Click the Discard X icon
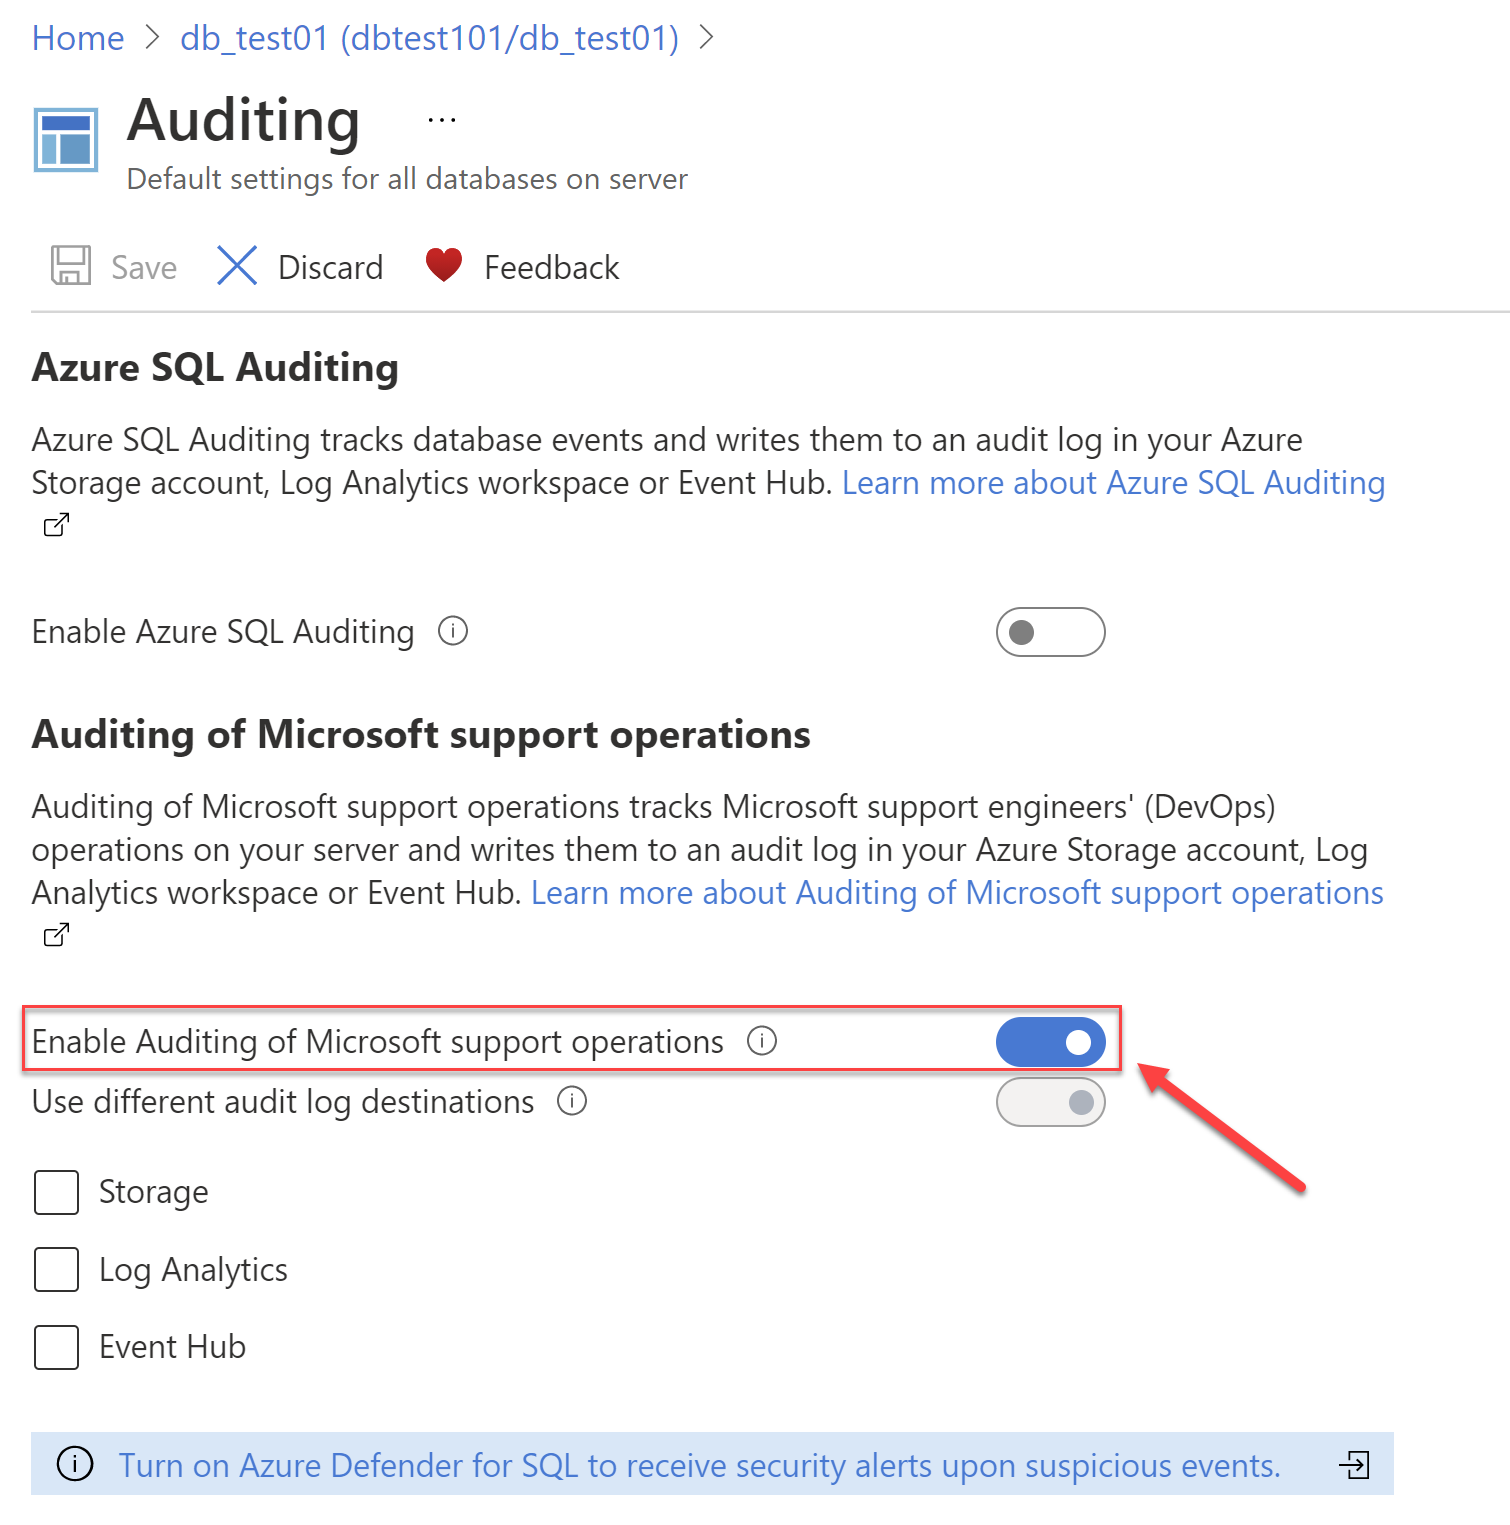Image resolution: width=1510 pixels, height=1525 pixels. pos(237,266)
